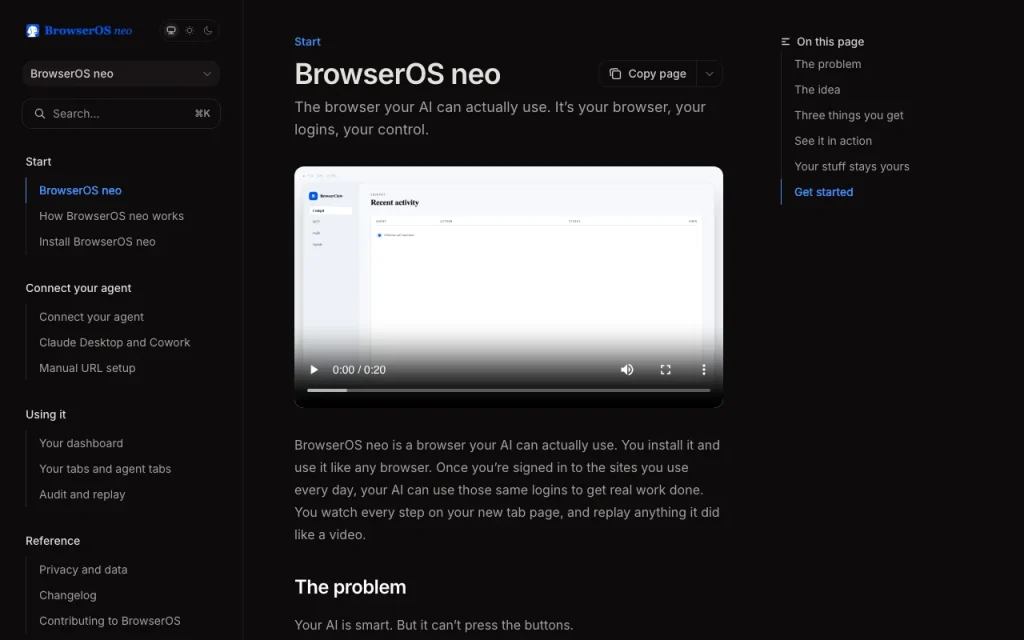The width and height of the screenshot is (1024, 640).
Task: Open video more options menu
Action: (703, 370)
